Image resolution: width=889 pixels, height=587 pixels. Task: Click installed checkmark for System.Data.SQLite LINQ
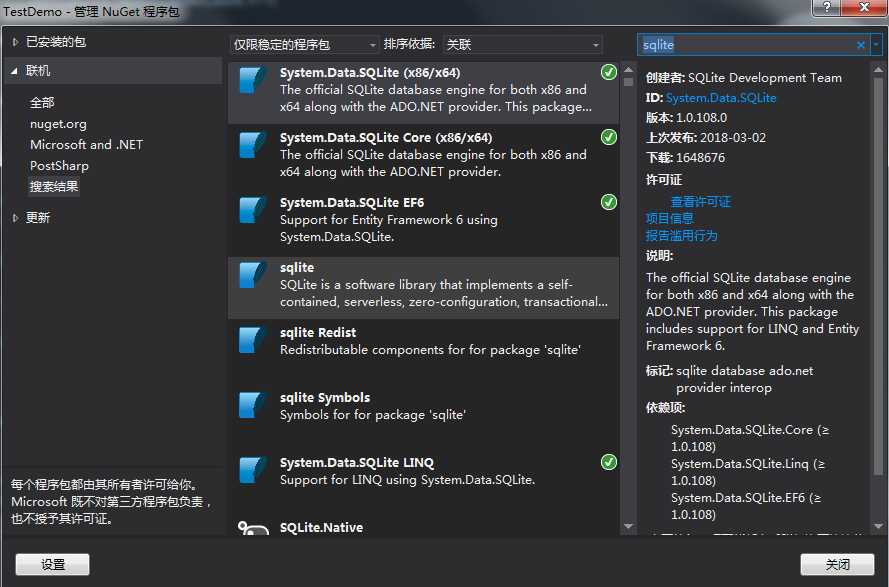click(608, 462)
